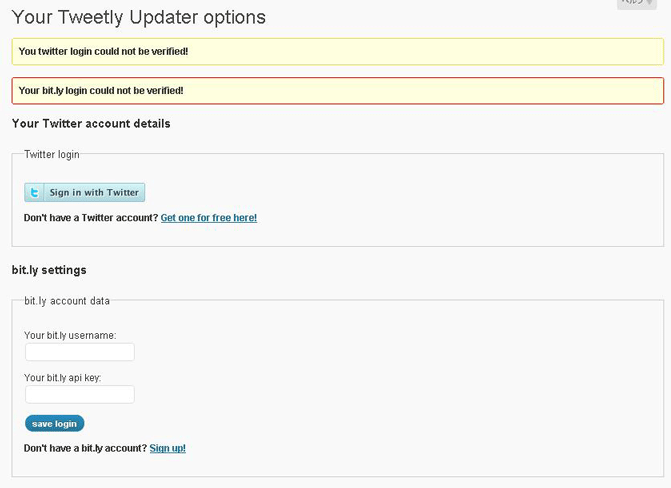
Task: Click the "Don't have a Twitter account?" text
Action: pyautogui.click(x=91, y=217)
